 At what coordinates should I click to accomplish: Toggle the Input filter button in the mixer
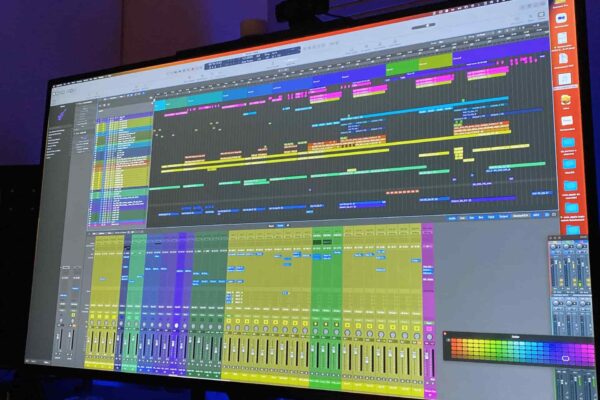tap(491, 217)
